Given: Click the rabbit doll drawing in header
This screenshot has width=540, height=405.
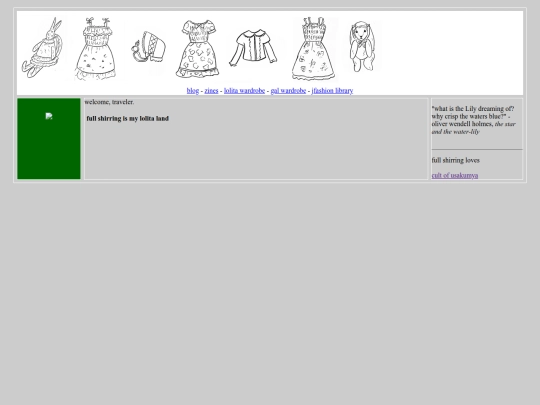Looking at the screenshot, I should pos(42,47).
